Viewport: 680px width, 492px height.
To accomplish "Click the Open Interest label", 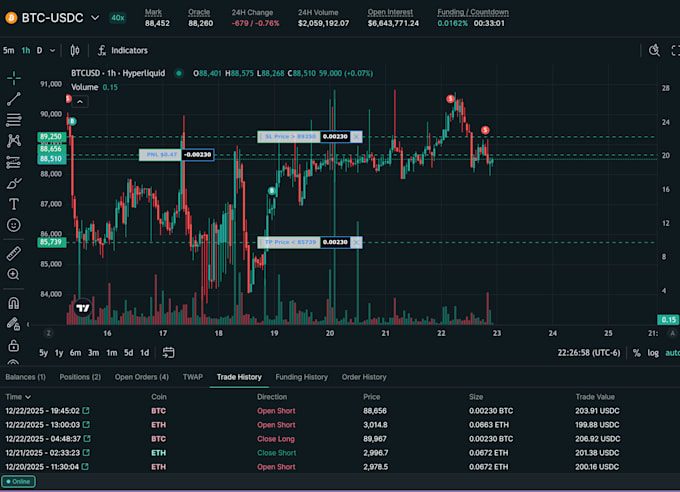I will [390, 12].
